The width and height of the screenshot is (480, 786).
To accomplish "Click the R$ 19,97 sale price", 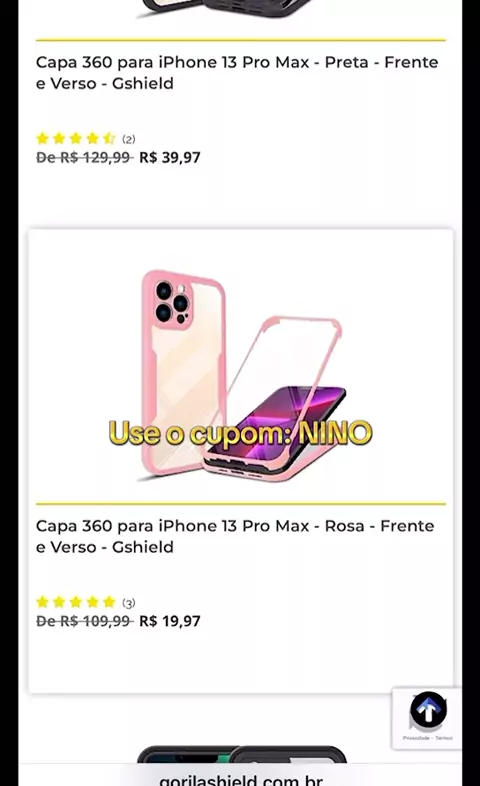I will click(x=170, y=621).
